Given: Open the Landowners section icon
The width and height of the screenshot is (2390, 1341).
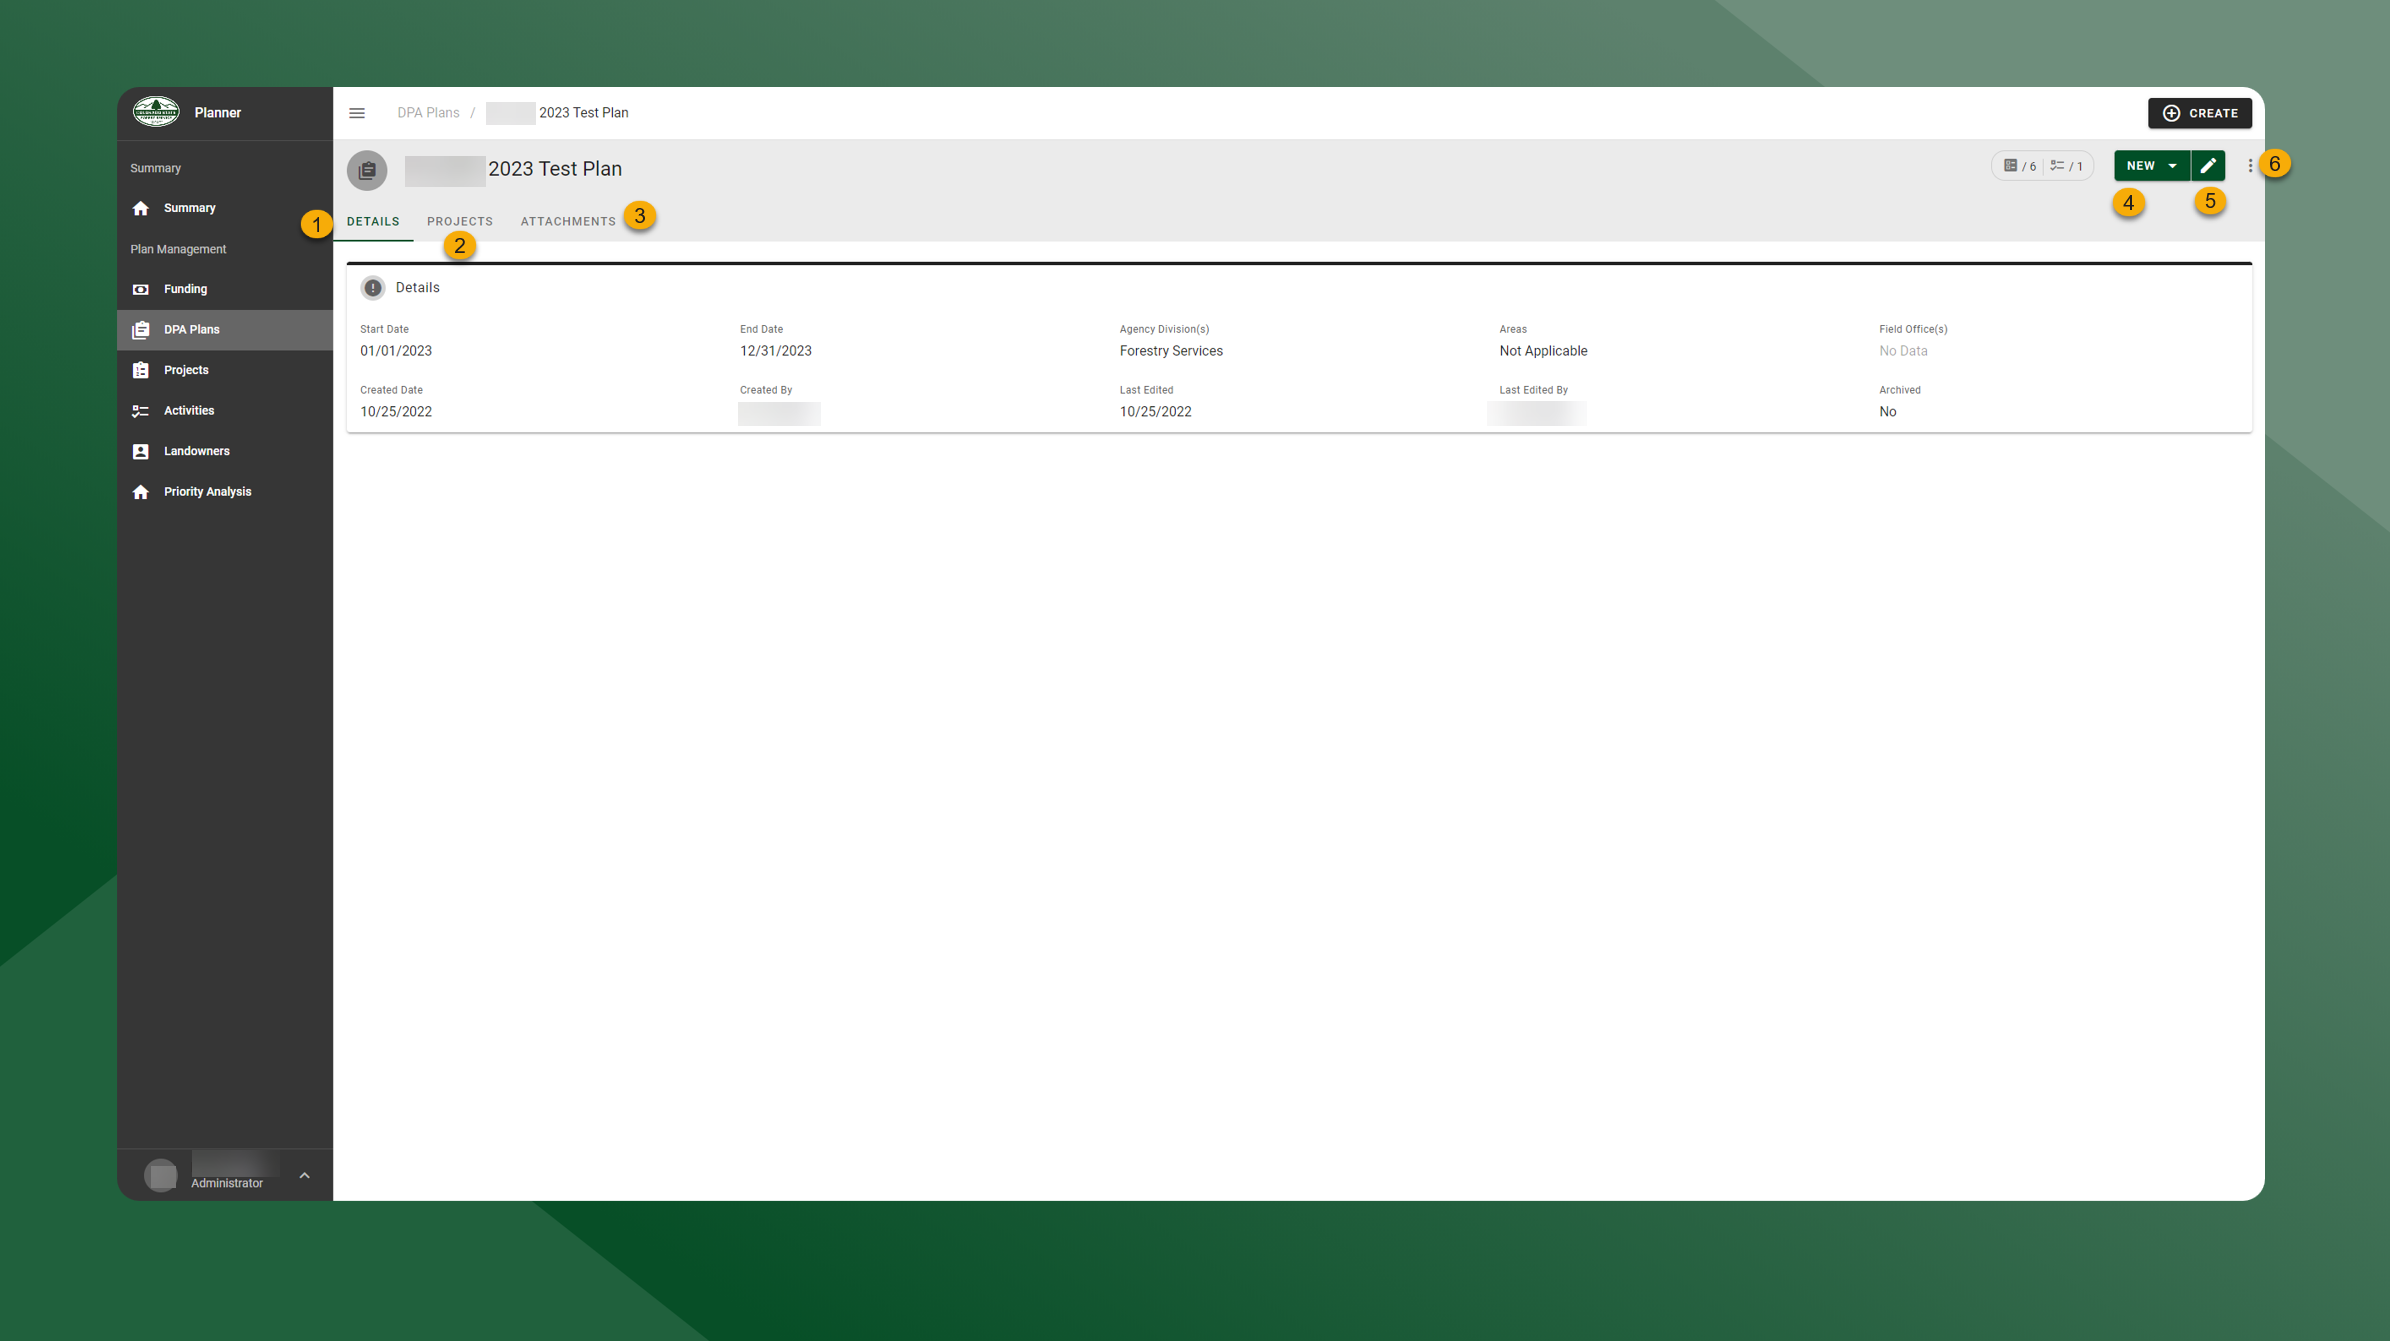Looking at the screenshot, I should 141,451.
